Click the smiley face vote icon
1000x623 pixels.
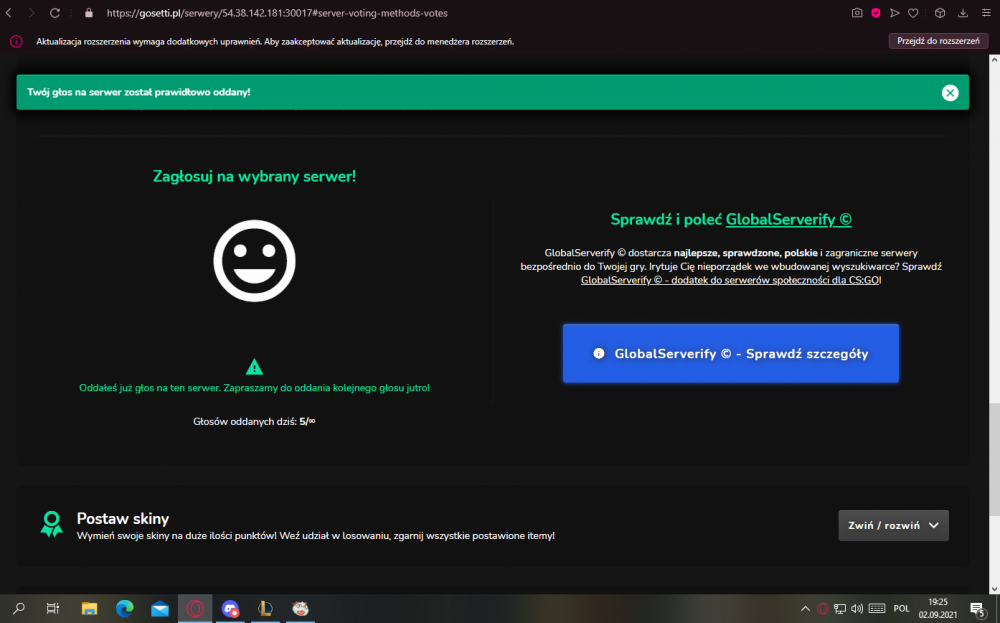pos(254,261)
